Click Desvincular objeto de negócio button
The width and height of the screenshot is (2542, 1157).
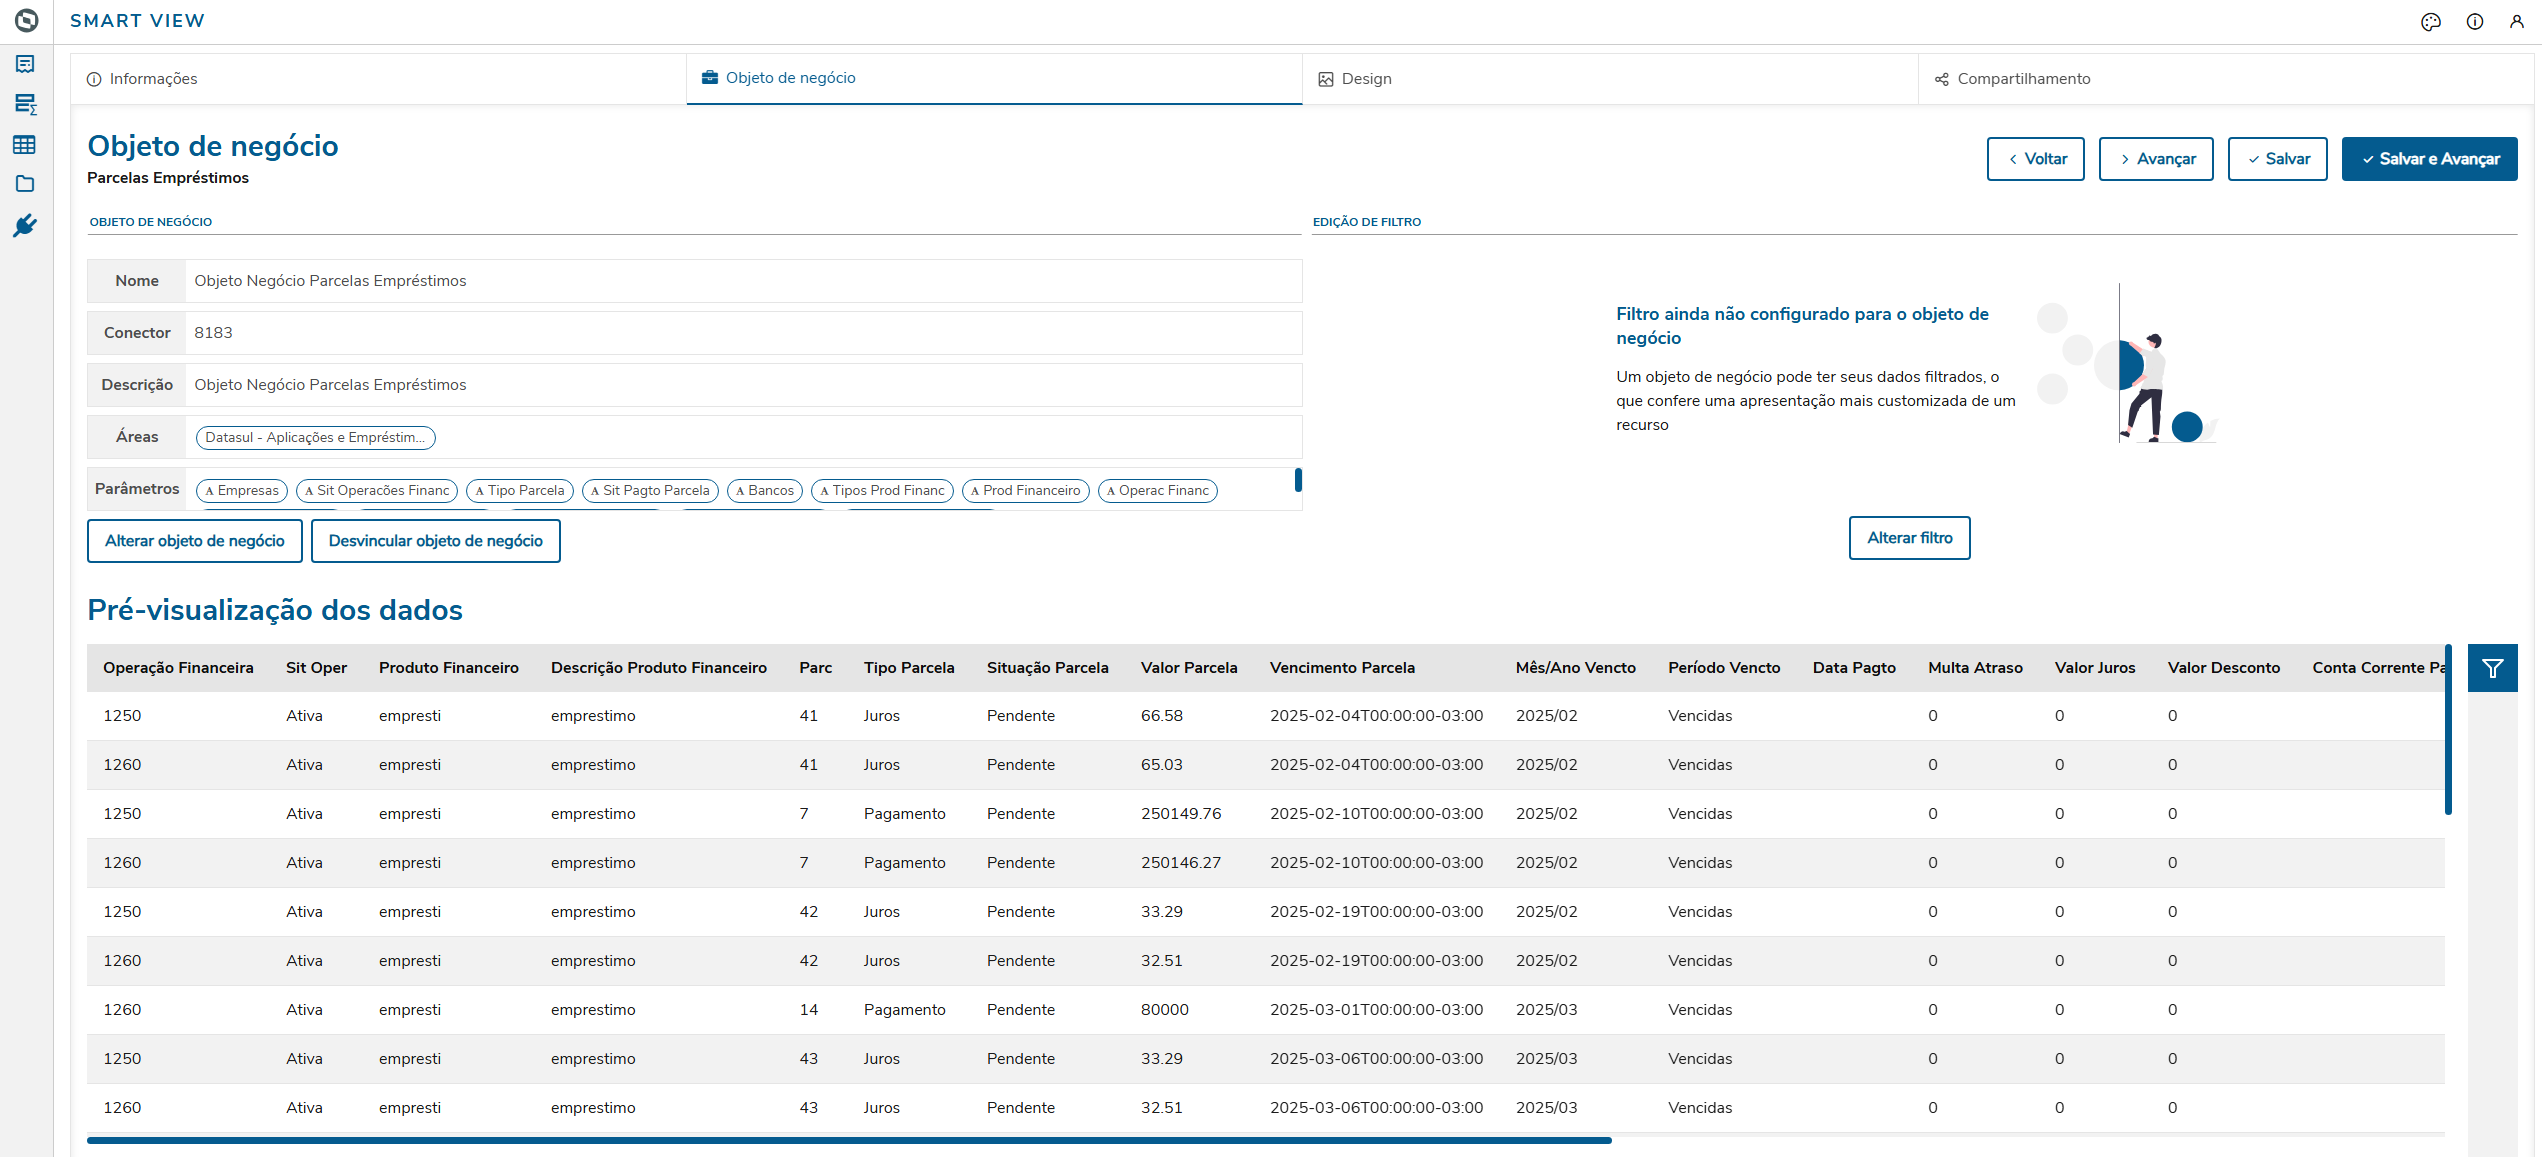(435, 541)
